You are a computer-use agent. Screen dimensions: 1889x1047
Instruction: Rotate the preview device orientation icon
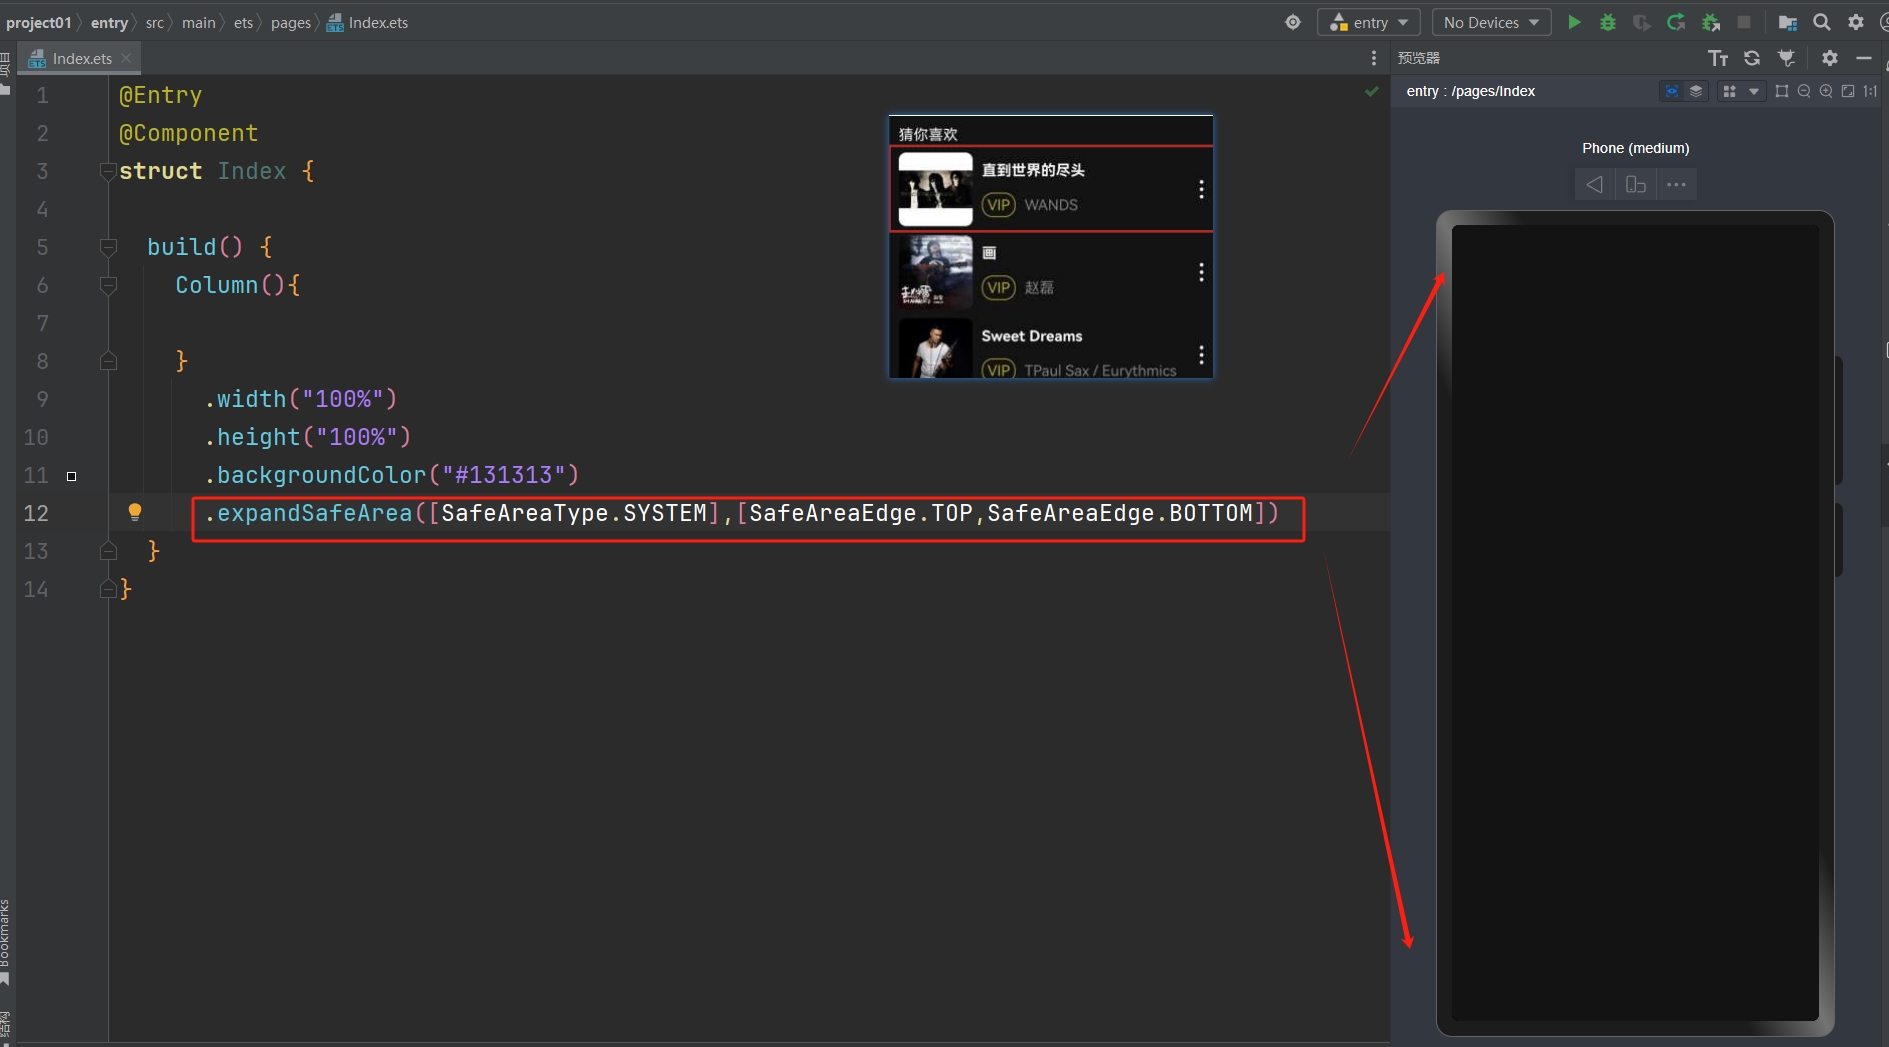[x=1636, y=184]
